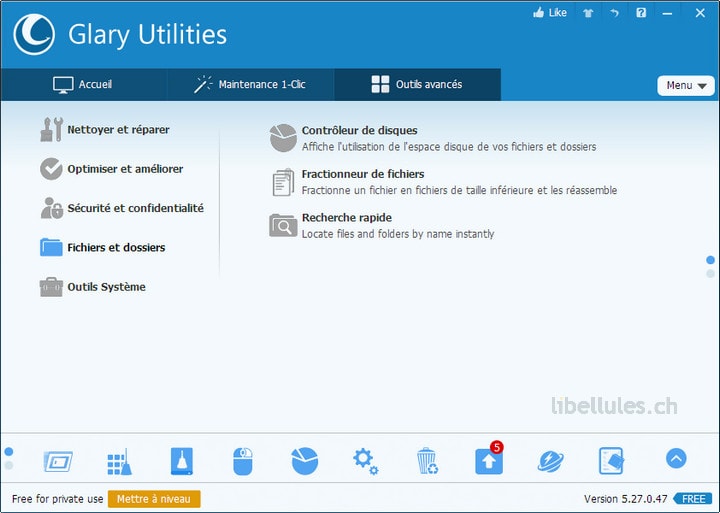
Task: Select the second page dot on right
Action: pyautogui.click(x=710, y=274)
